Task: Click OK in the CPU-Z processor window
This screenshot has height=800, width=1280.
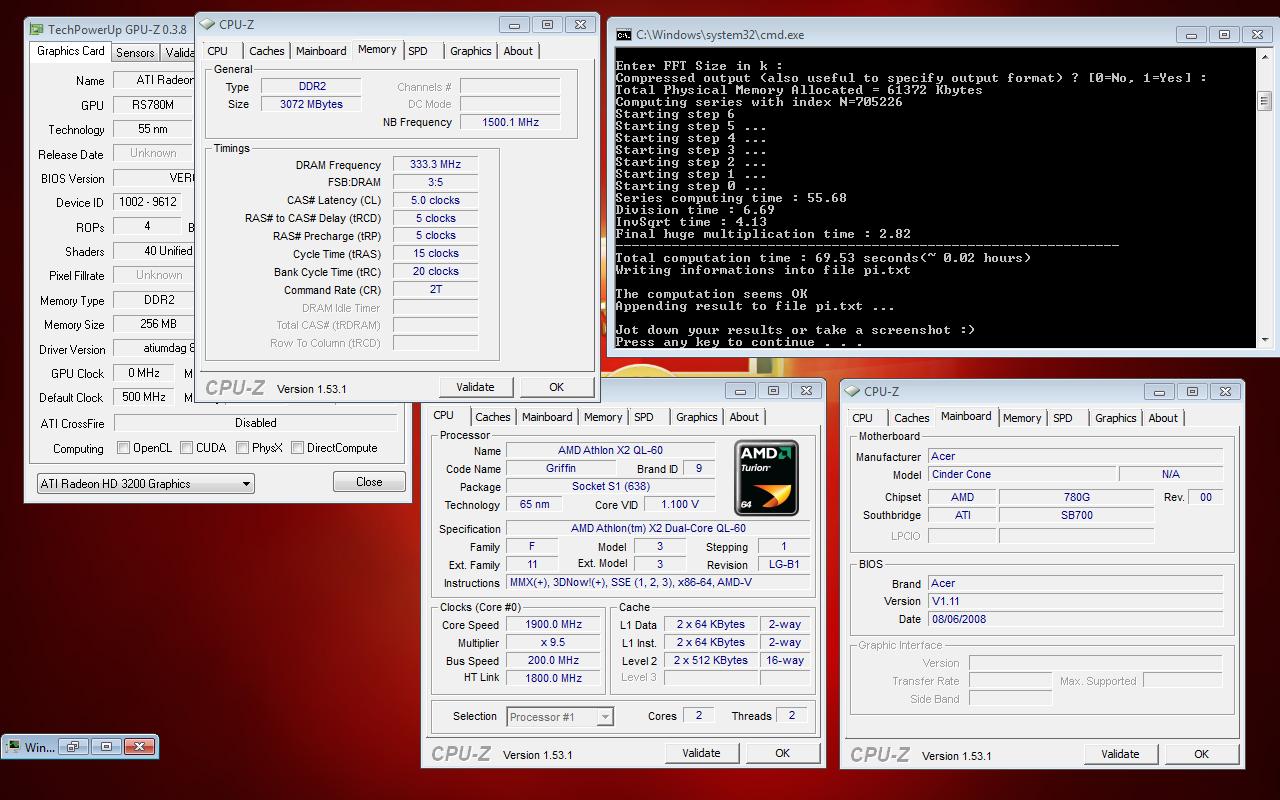Action: pyautogui.click(x=783, y=753)
